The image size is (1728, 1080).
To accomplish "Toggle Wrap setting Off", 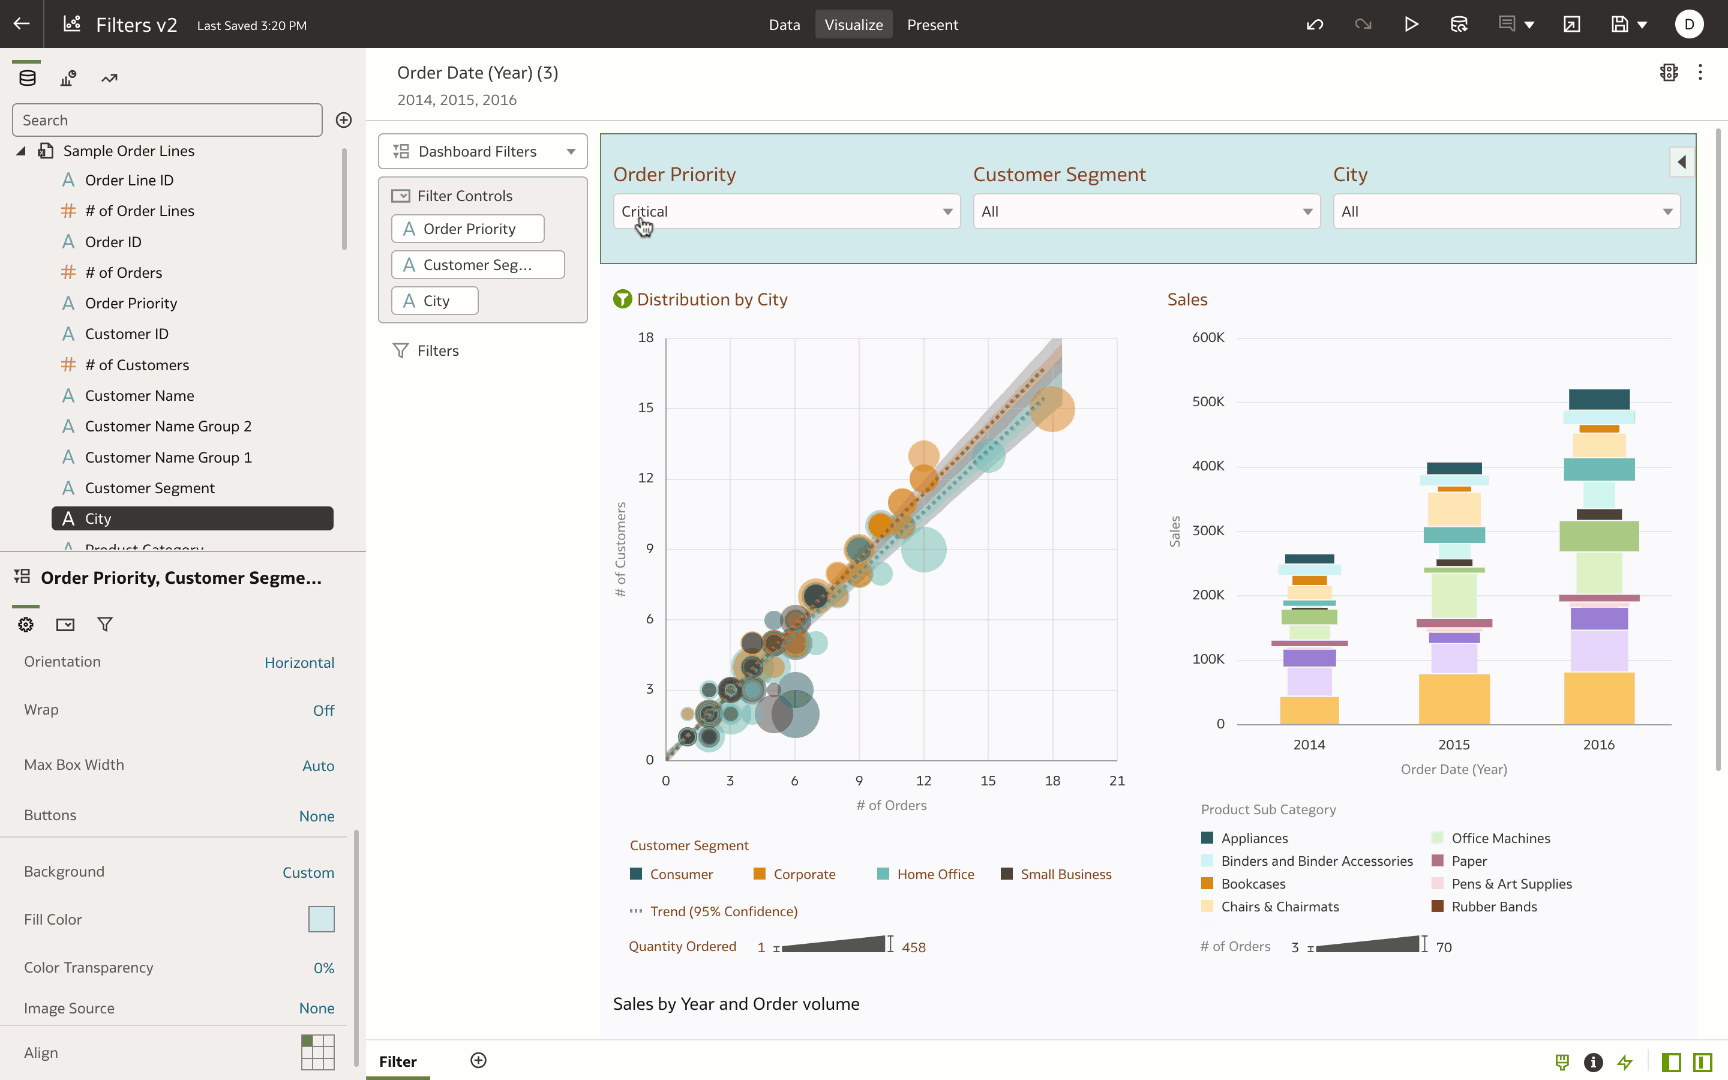I will 324,710.
